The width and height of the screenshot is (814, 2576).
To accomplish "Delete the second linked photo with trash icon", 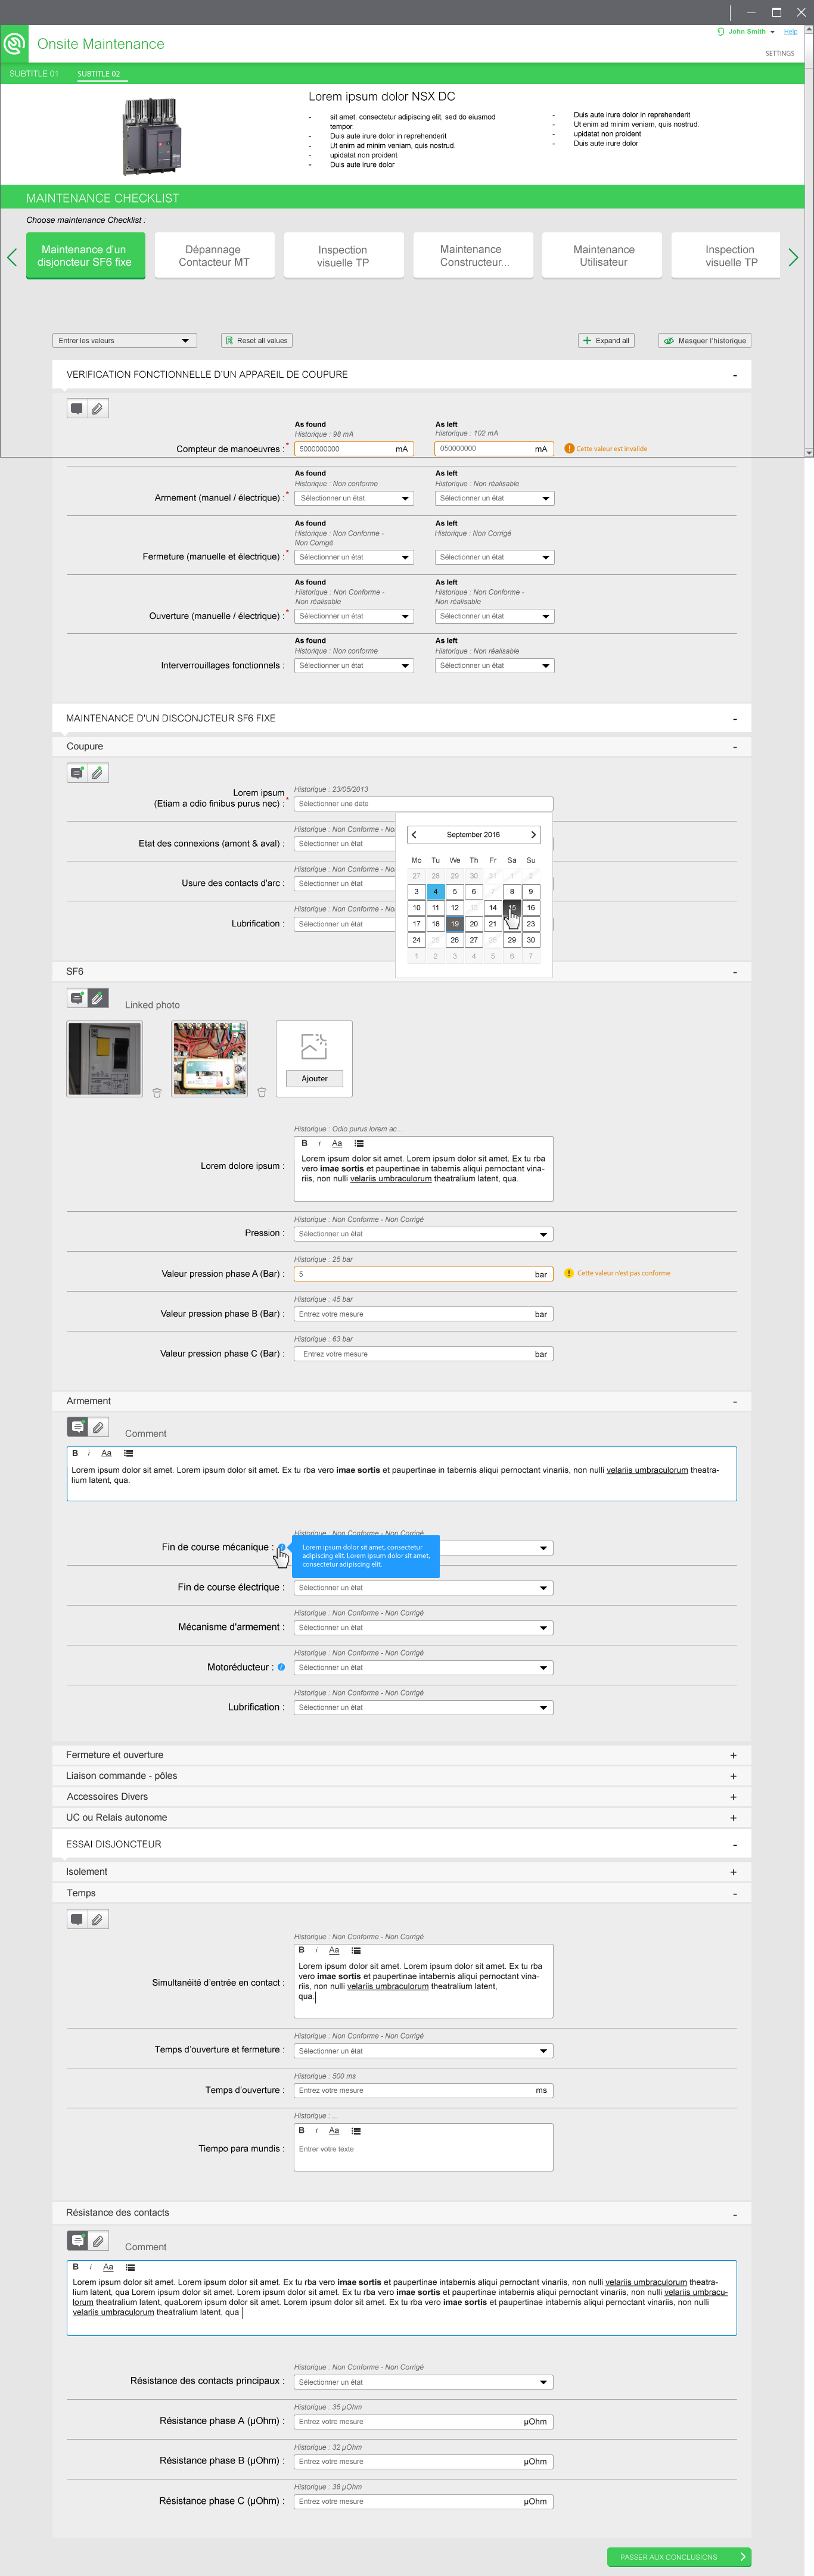I will pyautogui.click(x=262, y=1092).
